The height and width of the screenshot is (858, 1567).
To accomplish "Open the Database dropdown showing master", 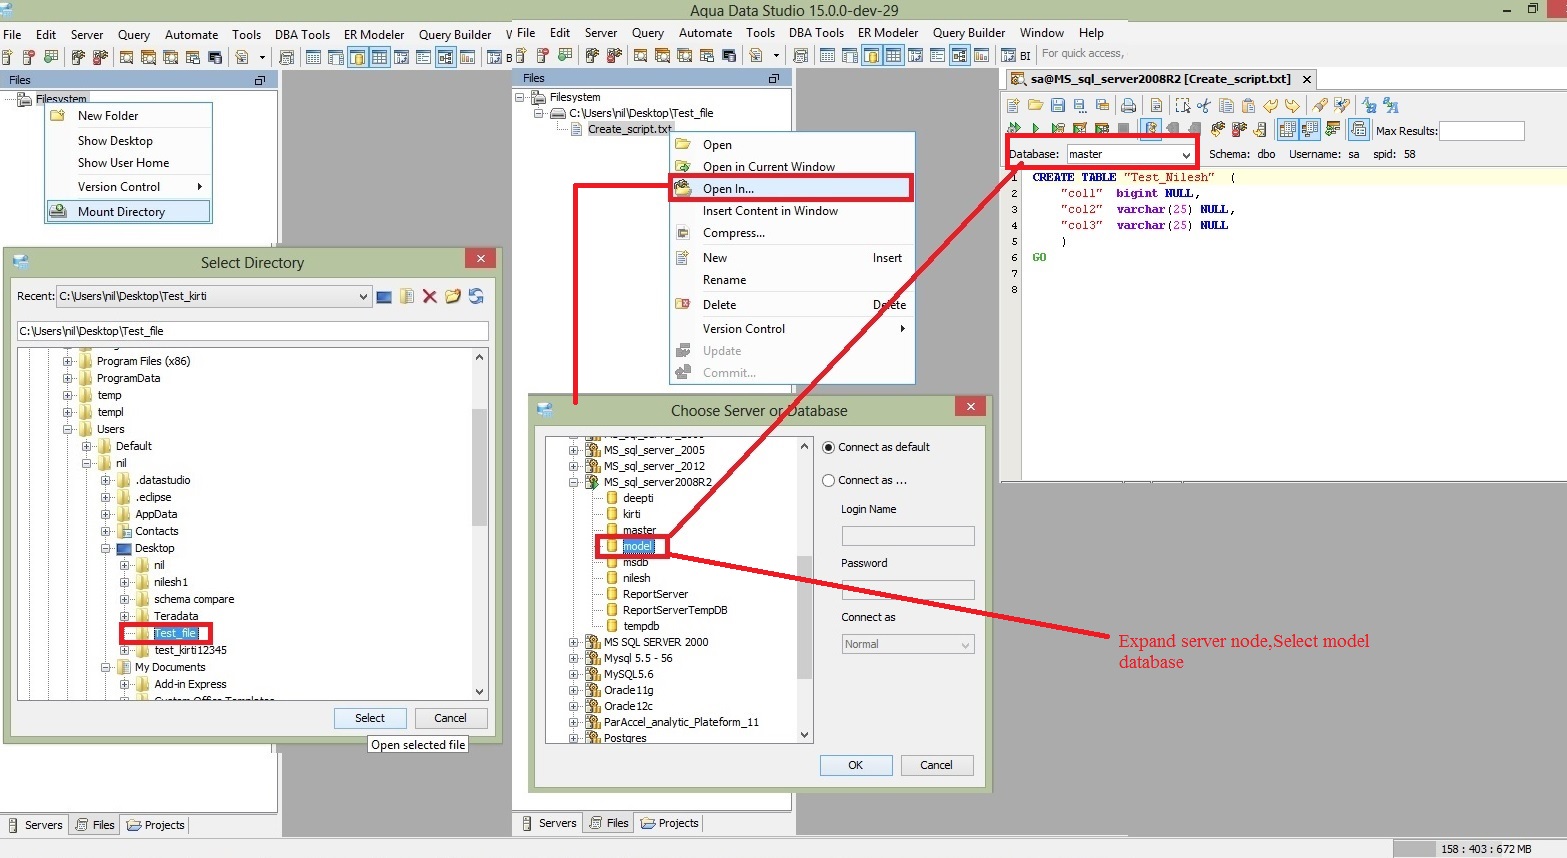I will (1131, 154).
